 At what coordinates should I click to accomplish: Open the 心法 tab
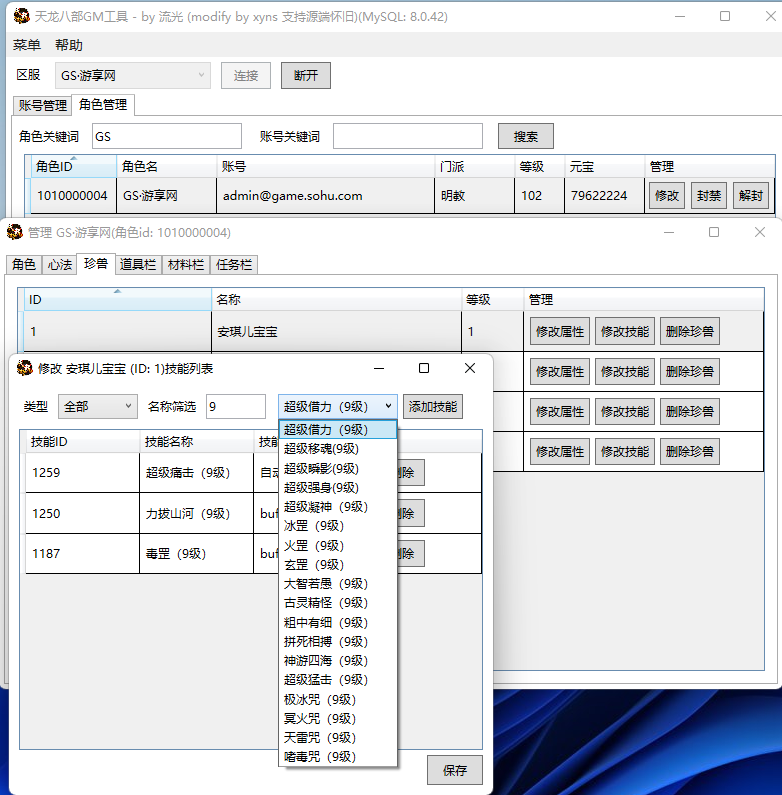click(59, 265)
